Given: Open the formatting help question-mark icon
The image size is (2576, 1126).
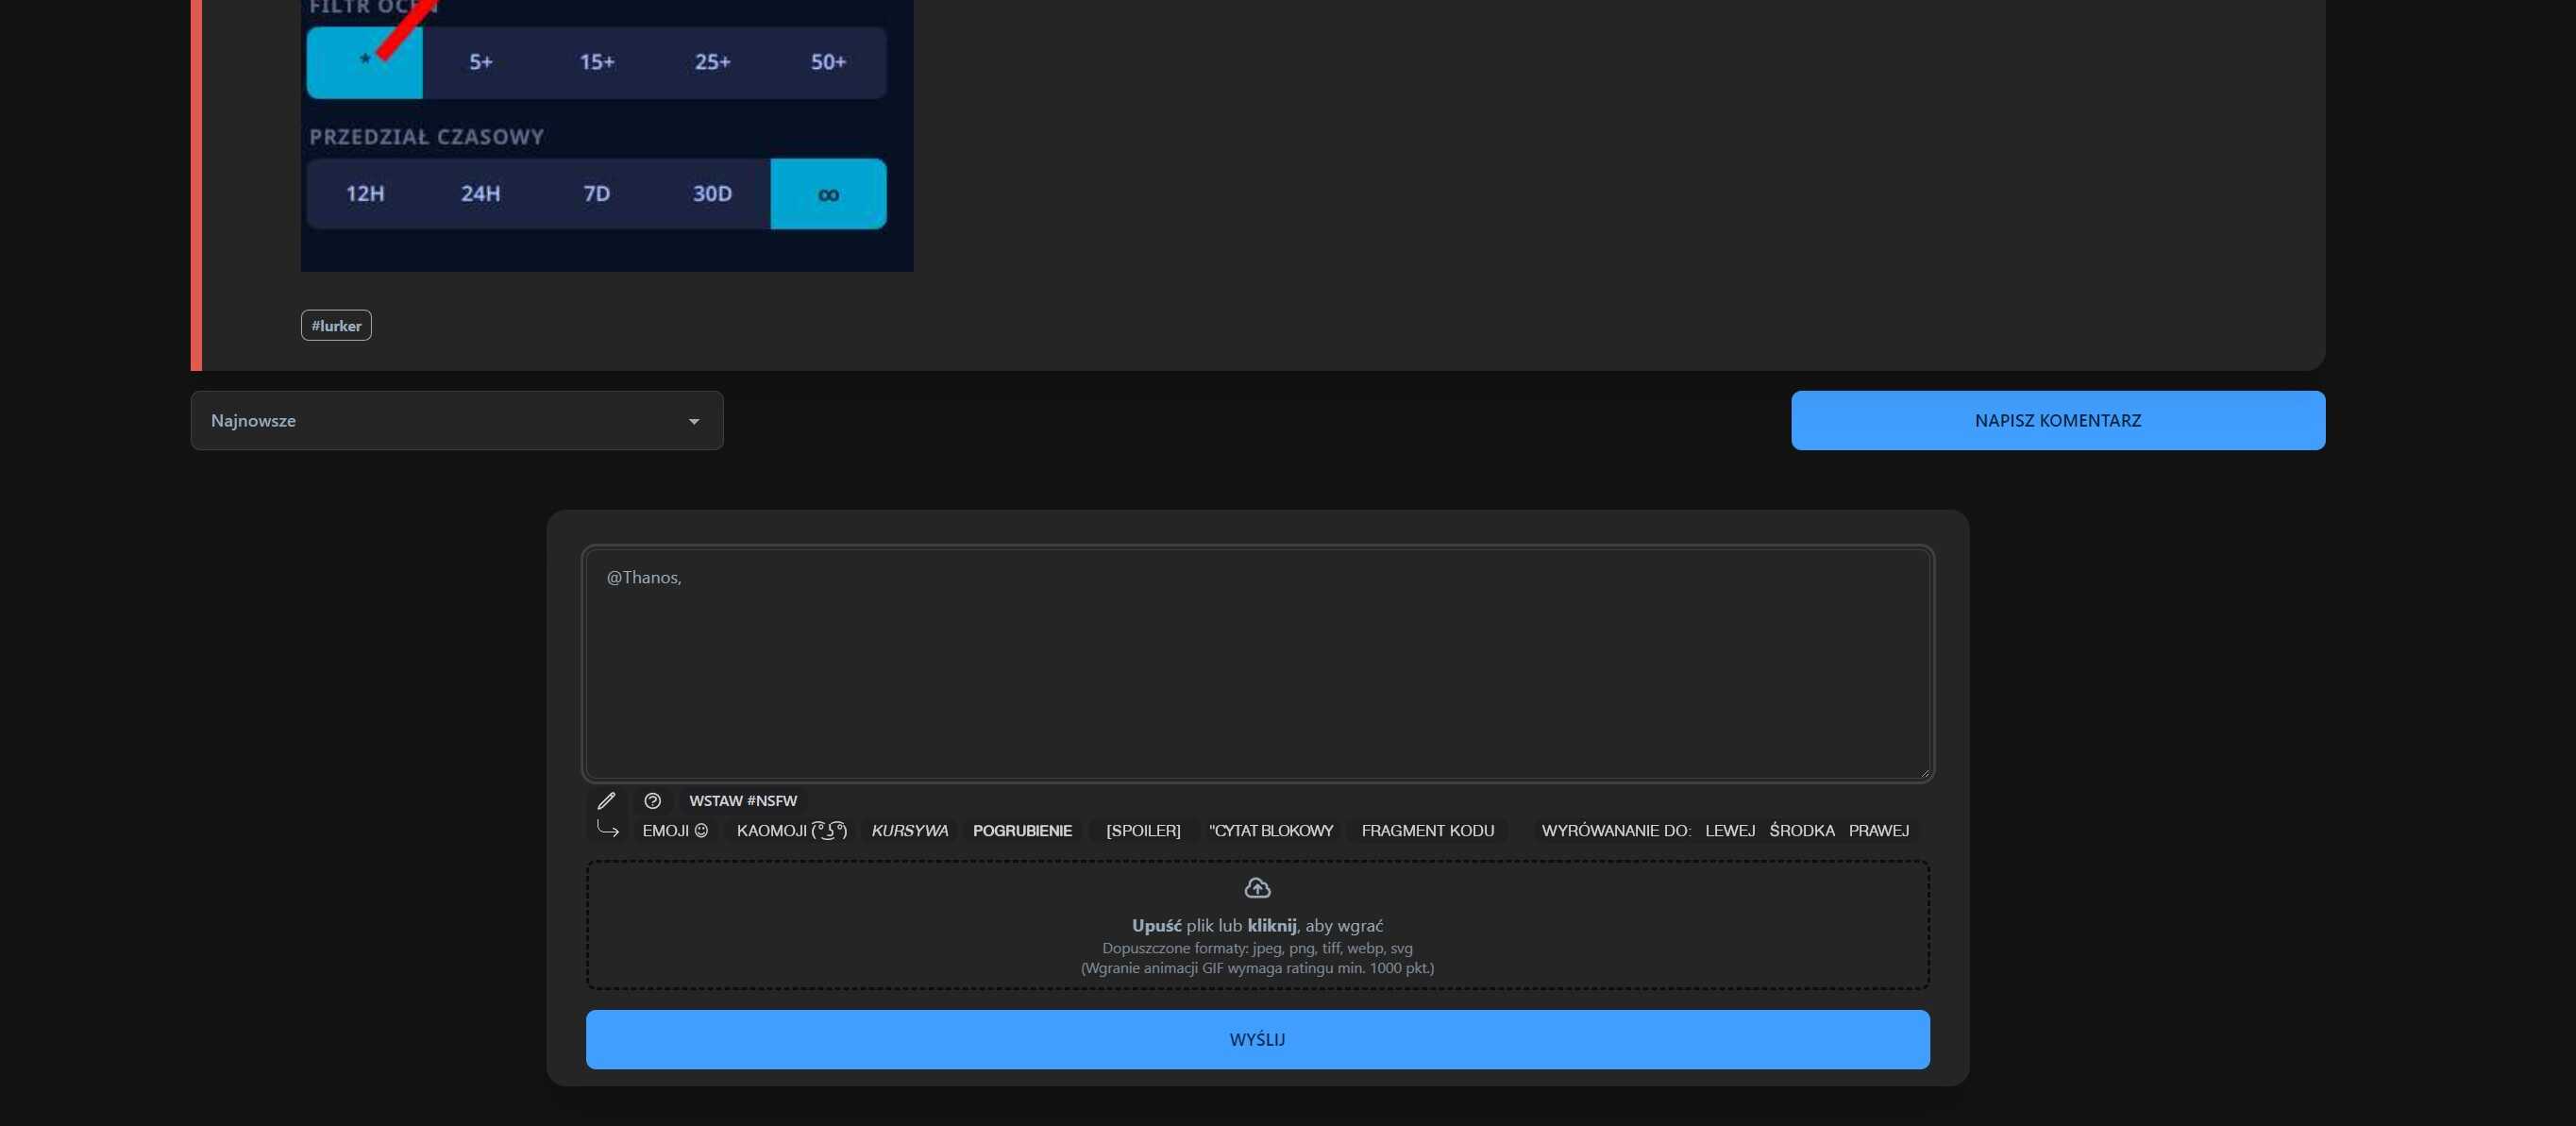Looking at the screenshot, I should point(652,801).
